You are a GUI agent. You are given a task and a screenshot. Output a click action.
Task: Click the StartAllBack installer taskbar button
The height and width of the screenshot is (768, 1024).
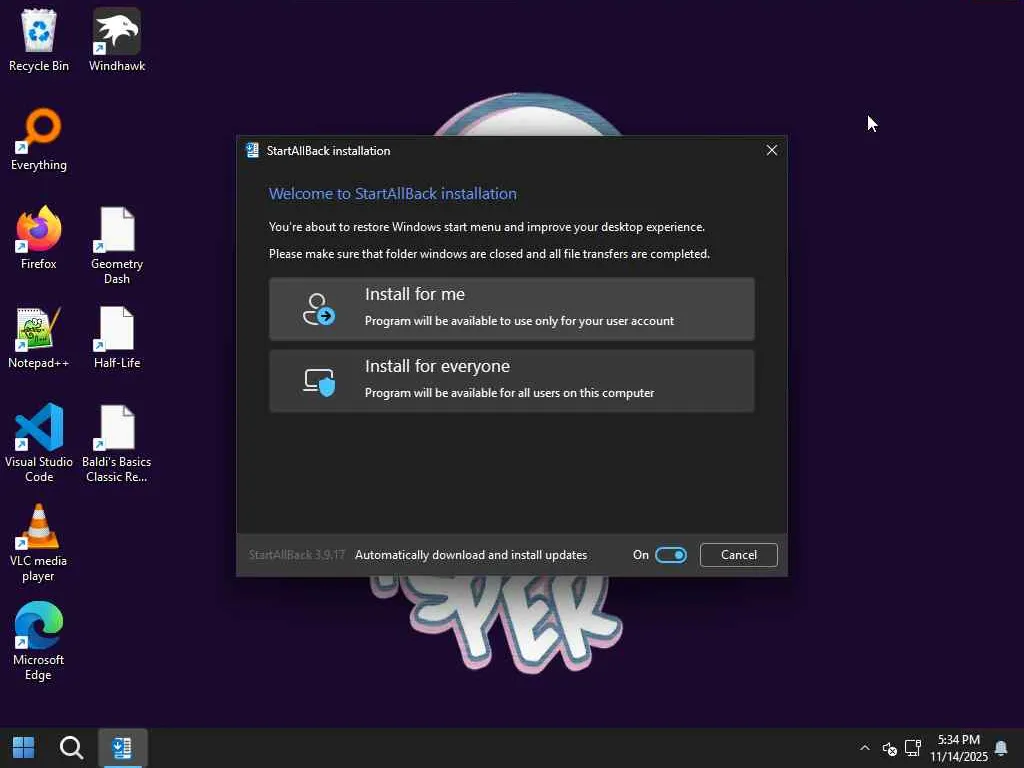[x=122, y=748]
